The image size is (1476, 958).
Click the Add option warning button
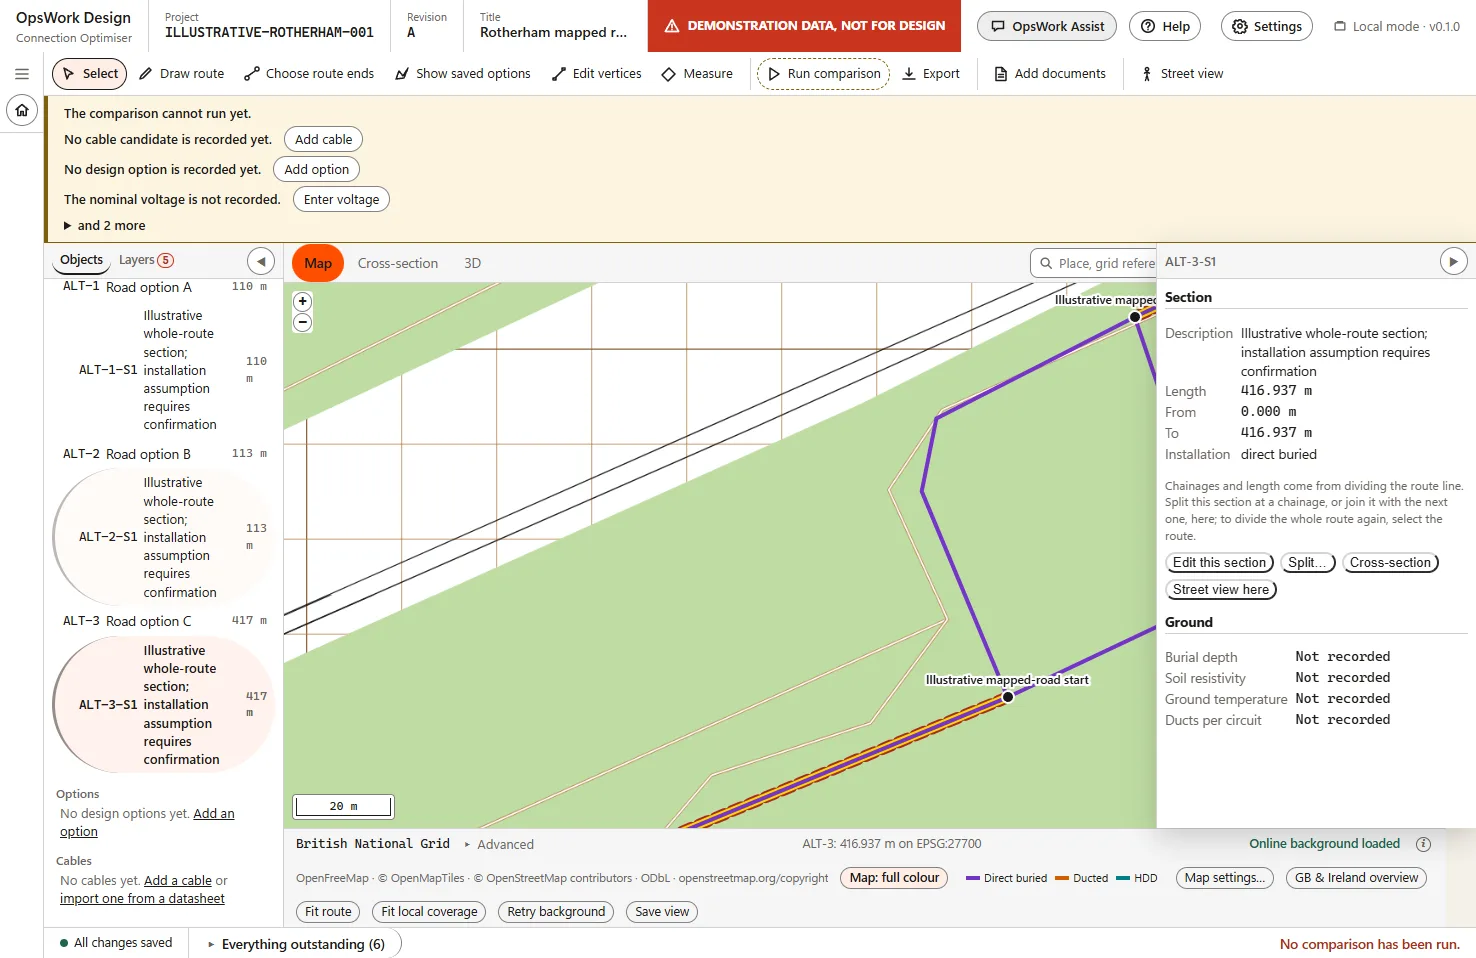(x=316, y=170)
